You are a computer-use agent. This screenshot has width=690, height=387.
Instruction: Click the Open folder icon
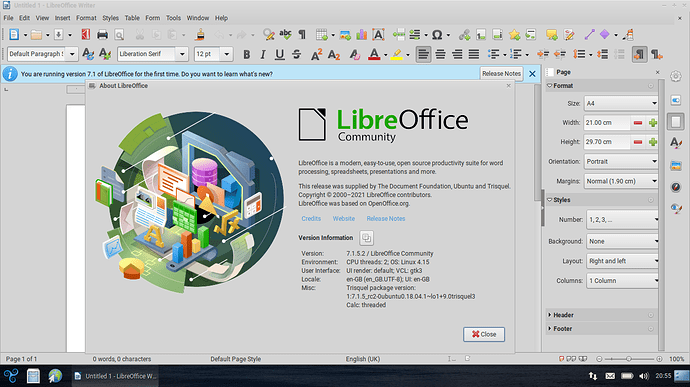(x=36, y=34)
